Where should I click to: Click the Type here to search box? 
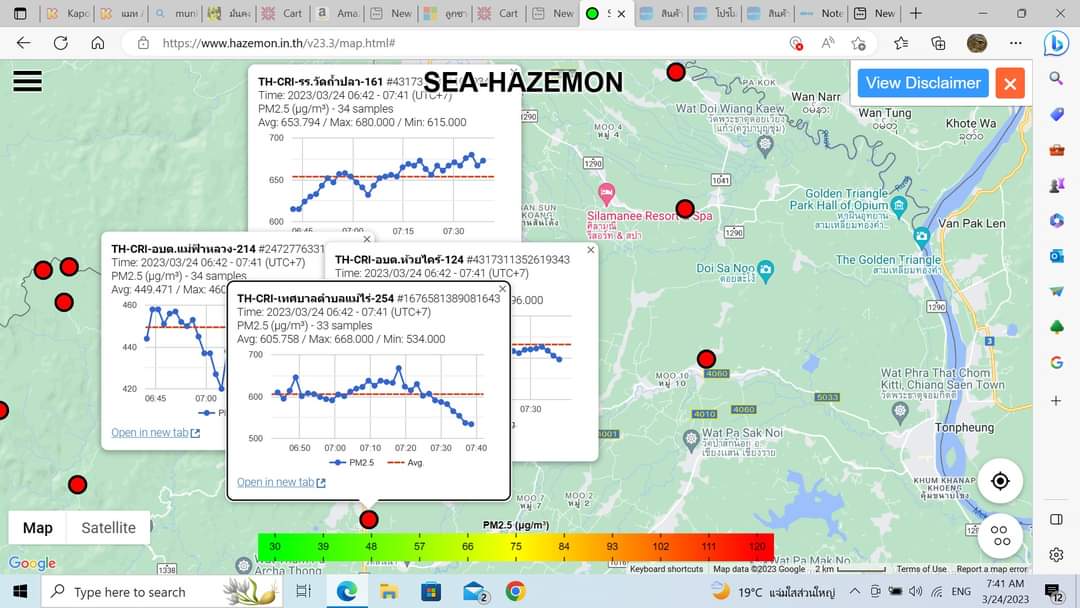point(162,591)
